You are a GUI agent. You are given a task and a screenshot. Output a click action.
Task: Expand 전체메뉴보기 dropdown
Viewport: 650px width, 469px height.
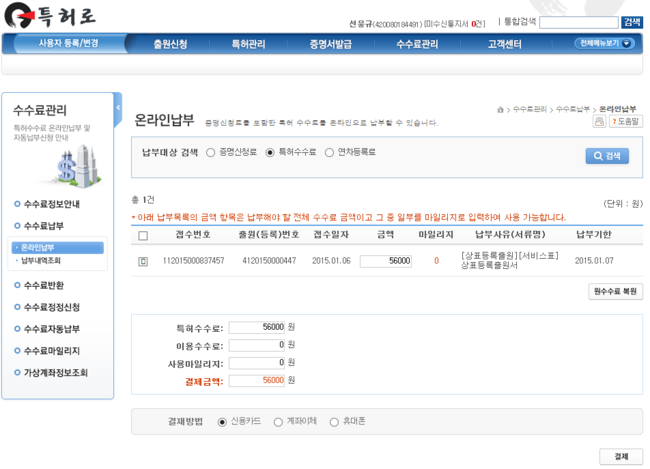pos(604,44)
